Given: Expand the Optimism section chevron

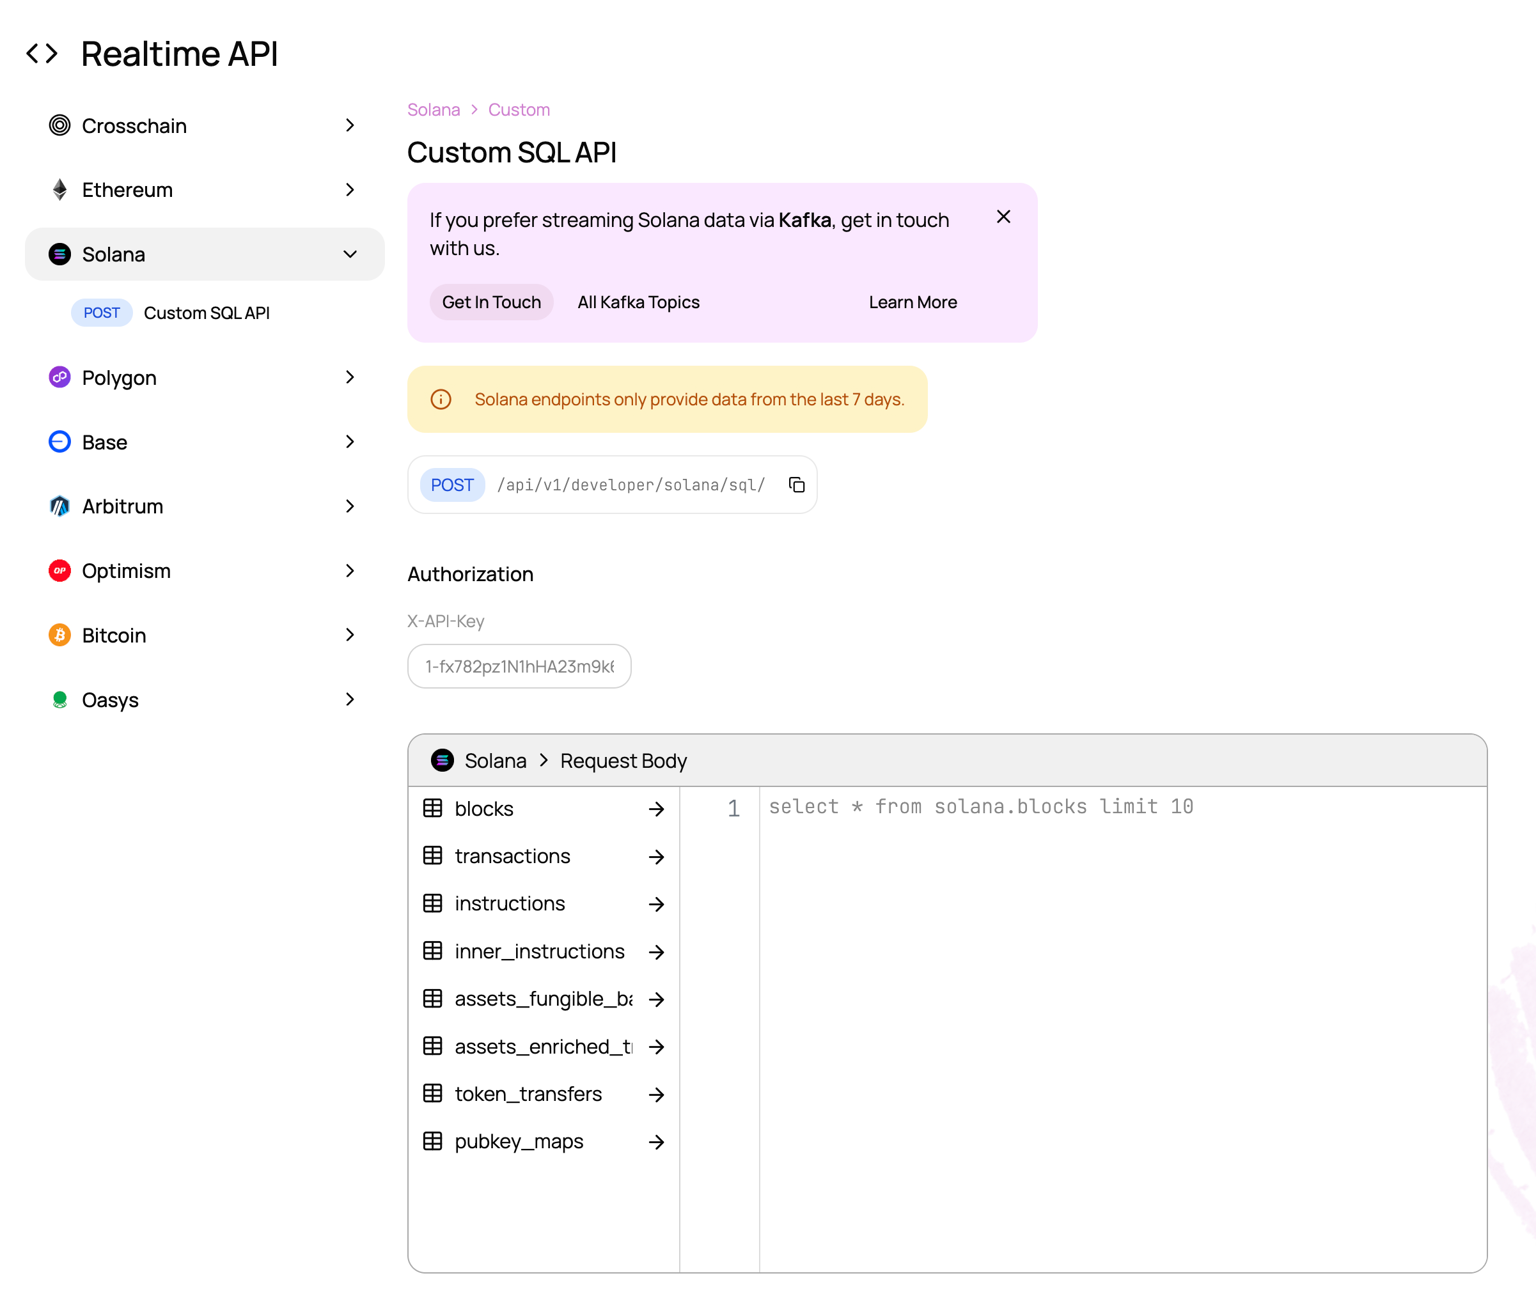Looking at the screenshot, I should click(x=350, y=571).
